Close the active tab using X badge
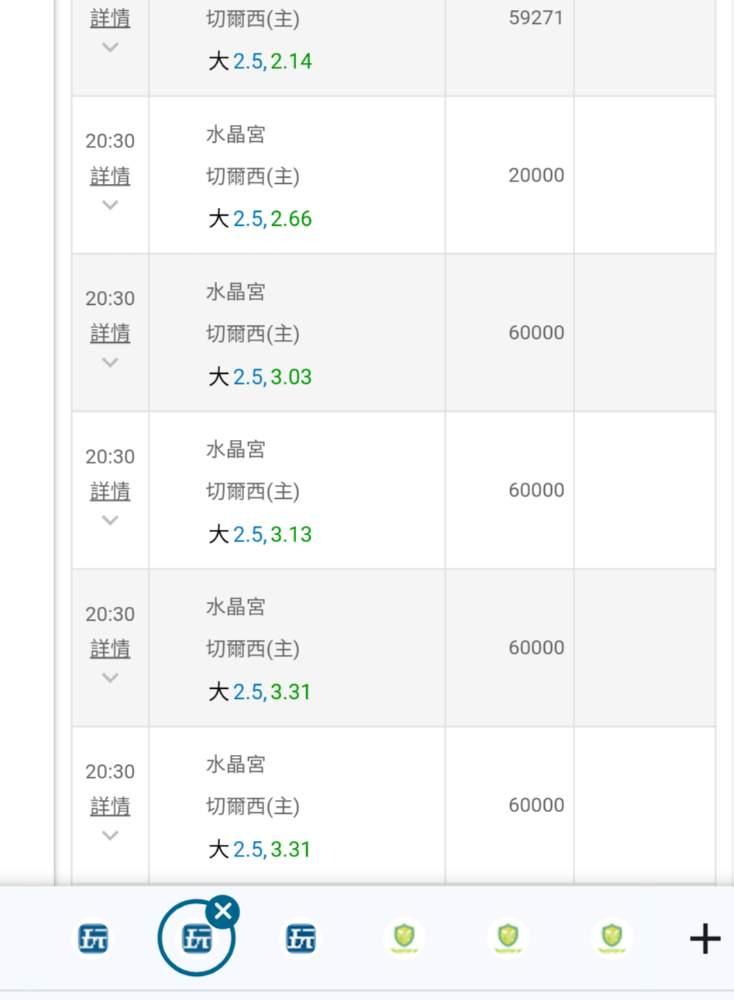The width and height of the screenshot is (734, 1000). (x=223, y=911)
